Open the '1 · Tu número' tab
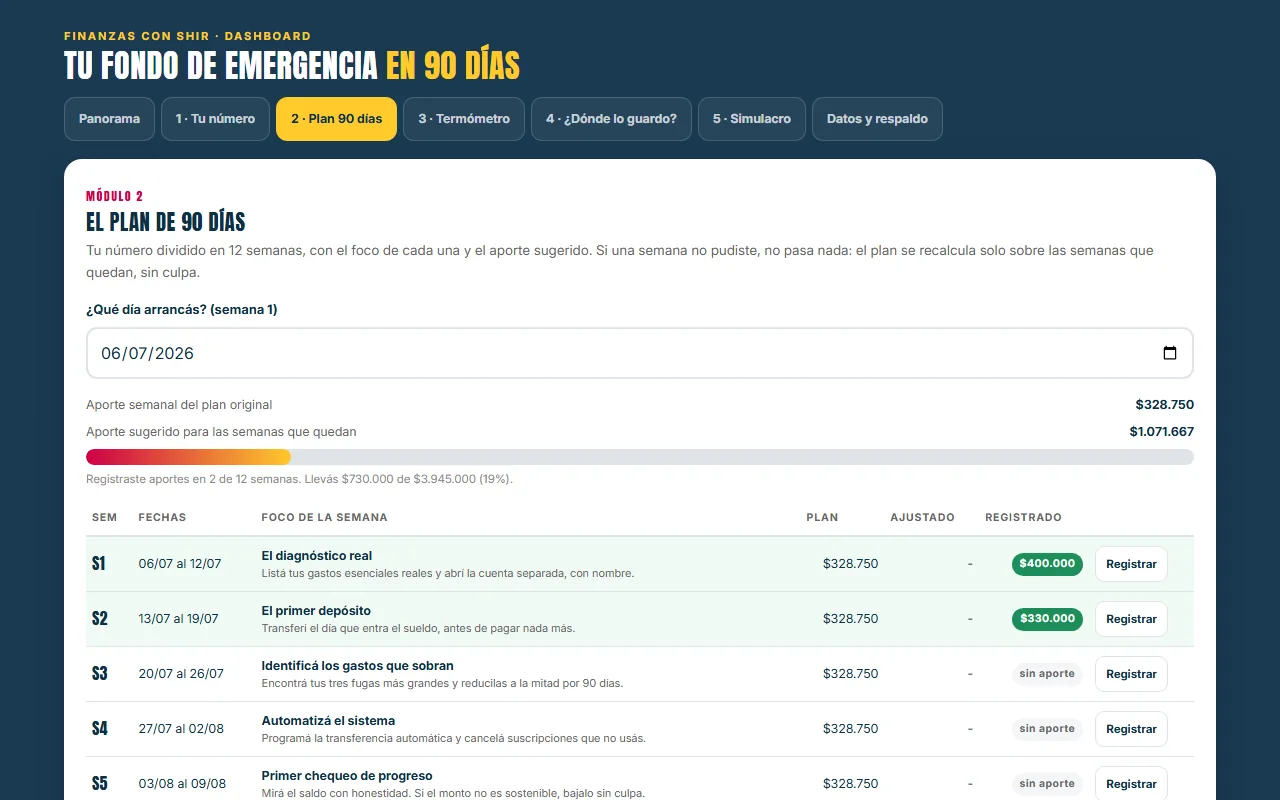Viewport: 1280px width, 800px height. point(215,119)
